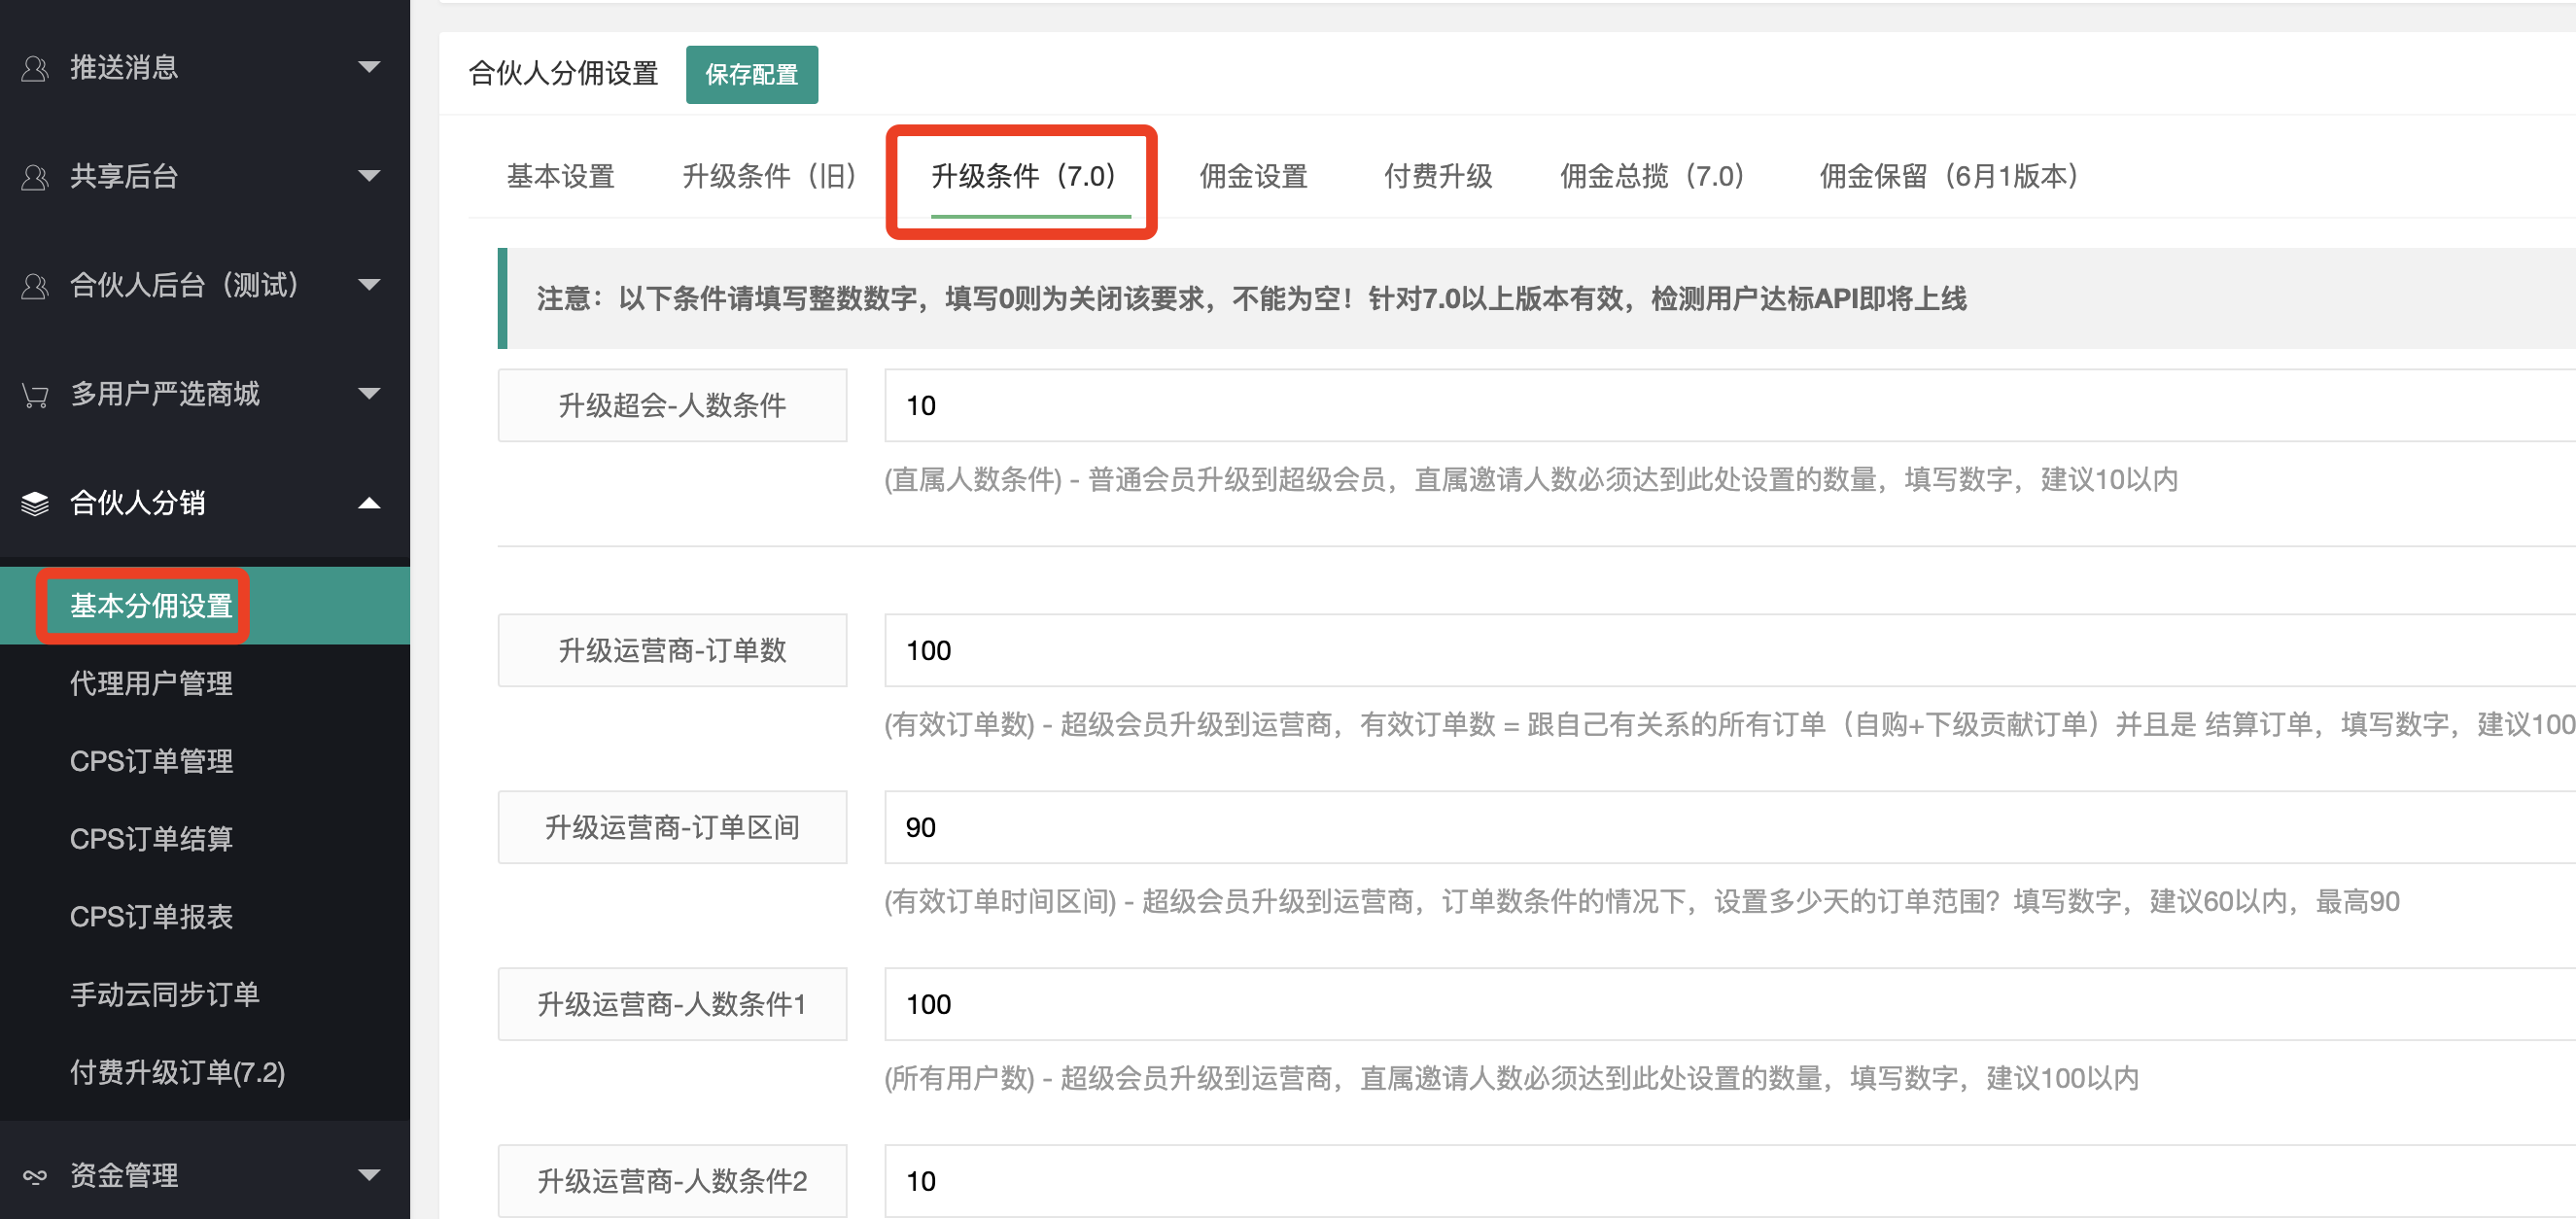2576x1219 pixels.
Task: Click the 注意 integer notice text
Action: (x=1252, y=299)
